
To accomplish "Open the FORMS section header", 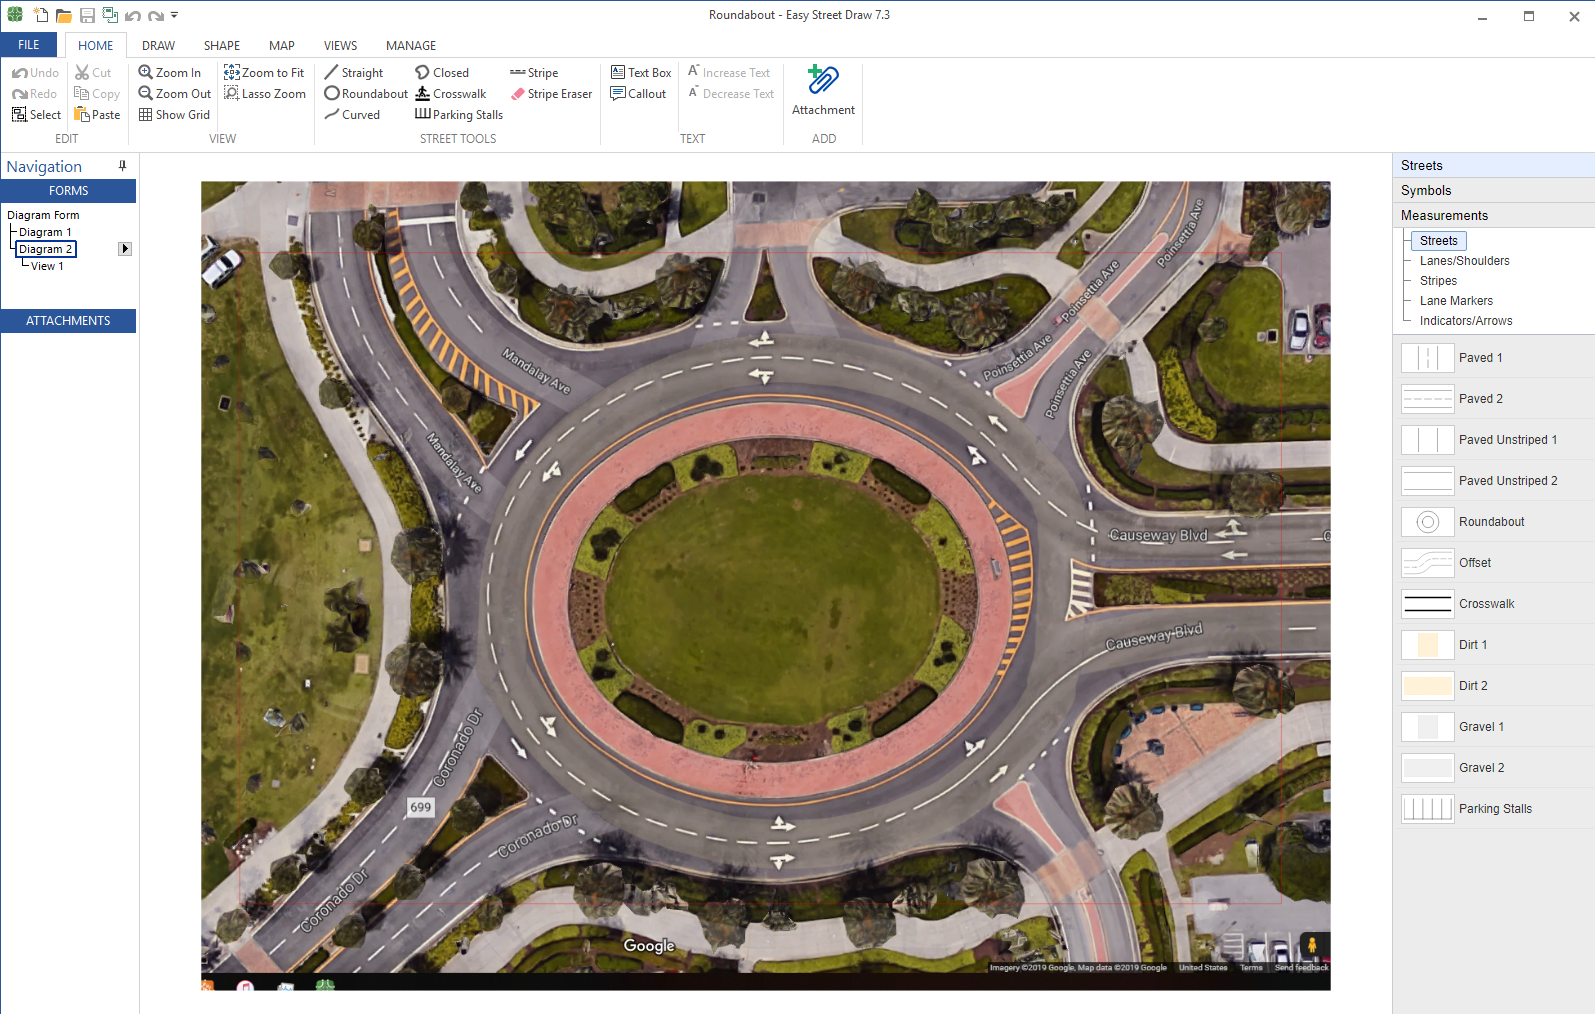I will tap(68, 191).
